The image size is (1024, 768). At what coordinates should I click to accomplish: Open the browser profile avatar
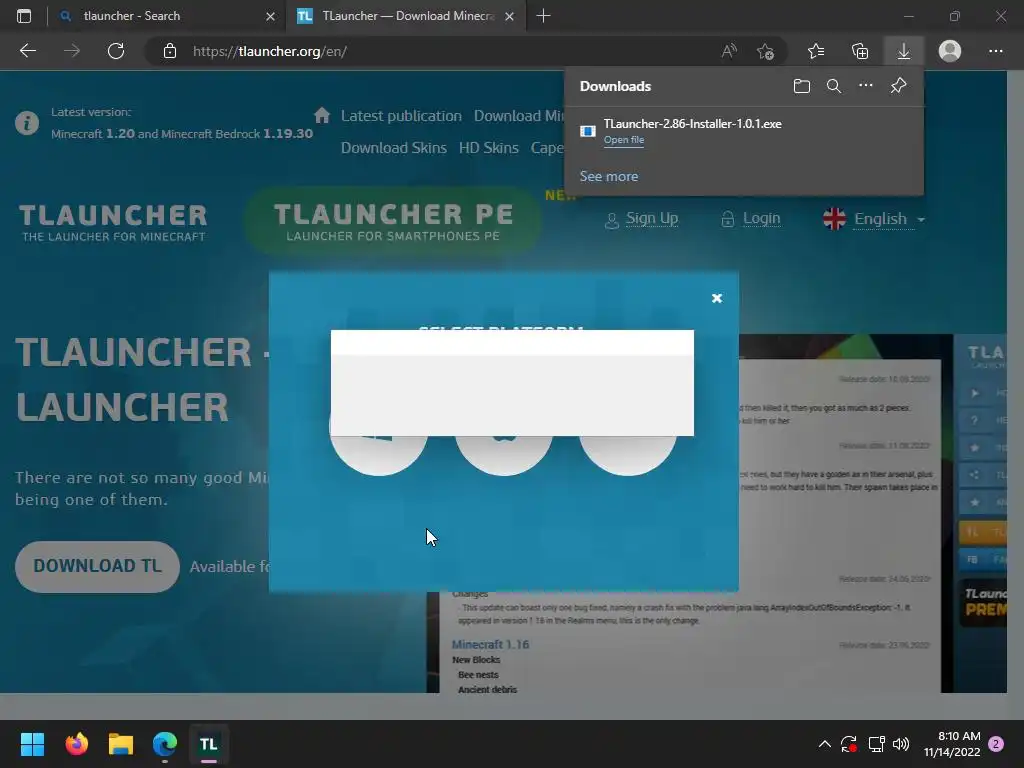(x=950, y=51)
